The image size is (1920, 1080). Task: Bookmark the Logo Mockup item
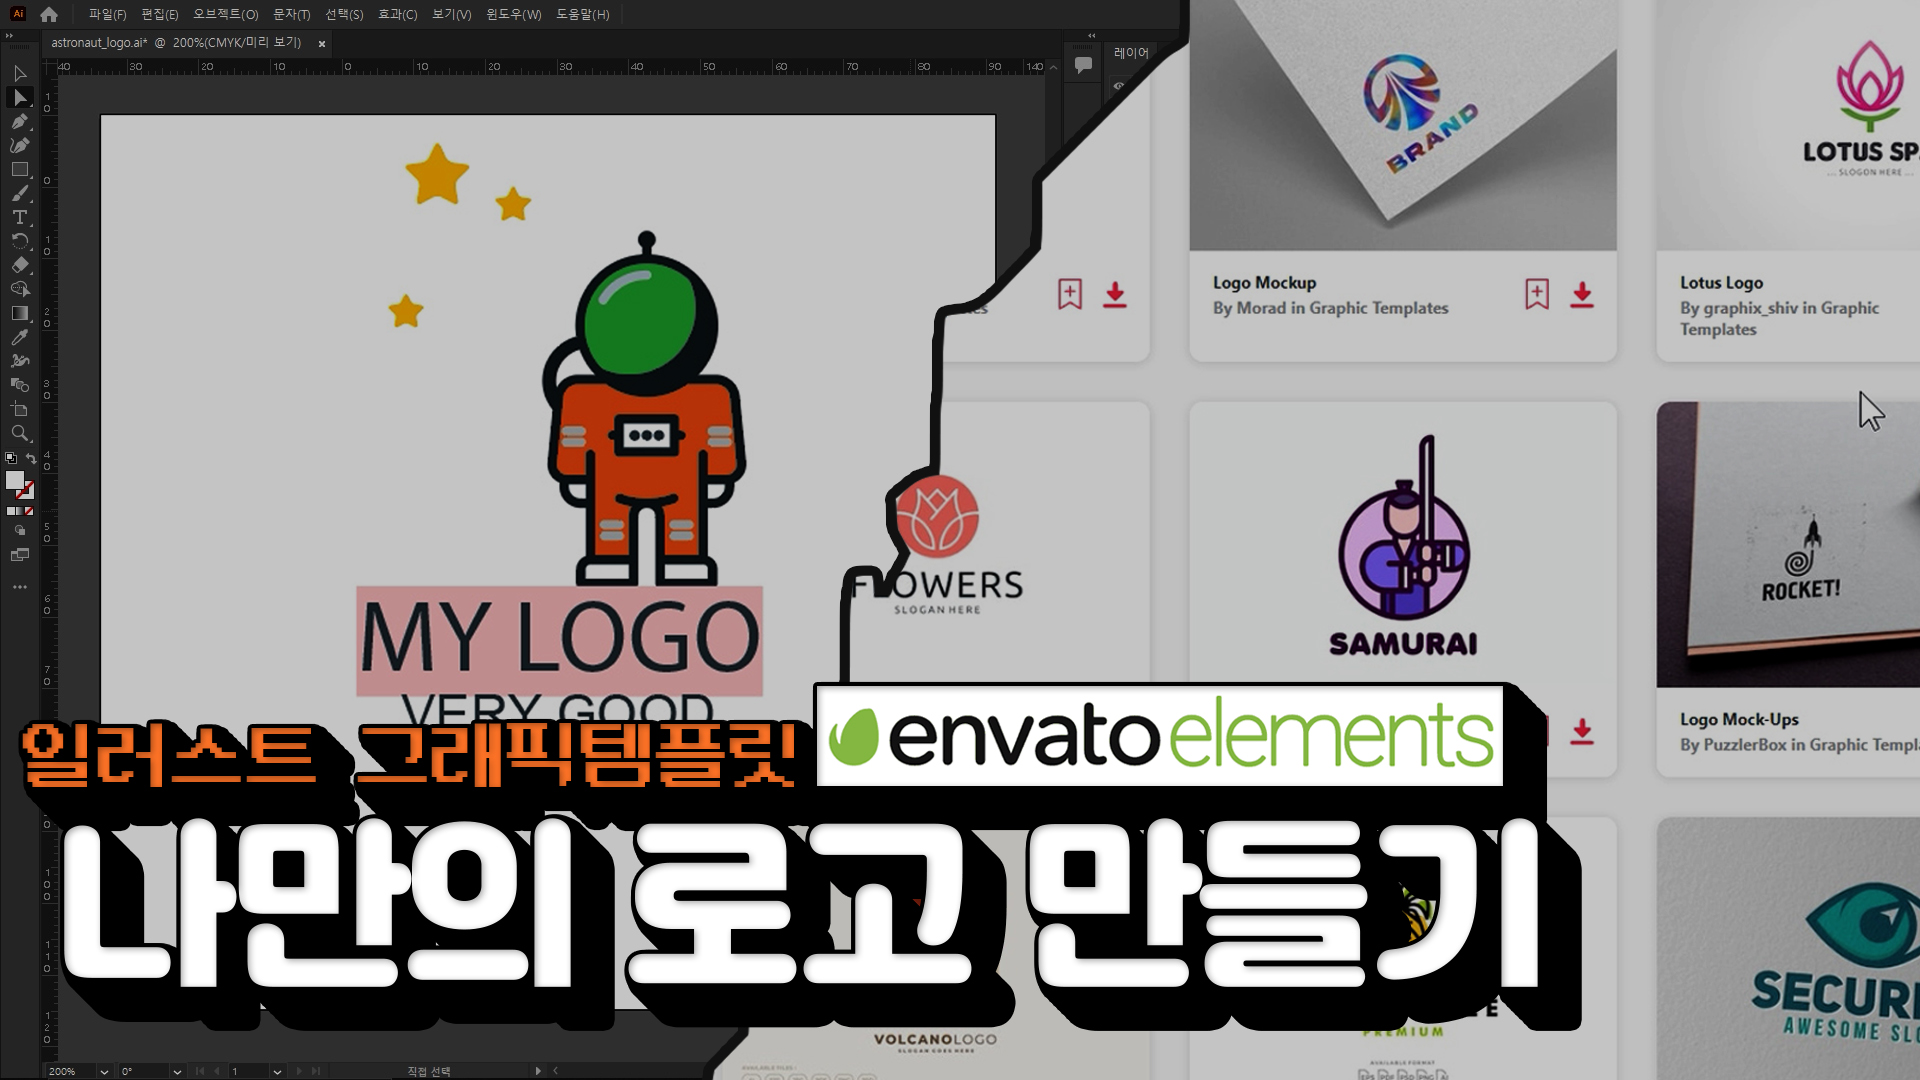[1536, 294]
